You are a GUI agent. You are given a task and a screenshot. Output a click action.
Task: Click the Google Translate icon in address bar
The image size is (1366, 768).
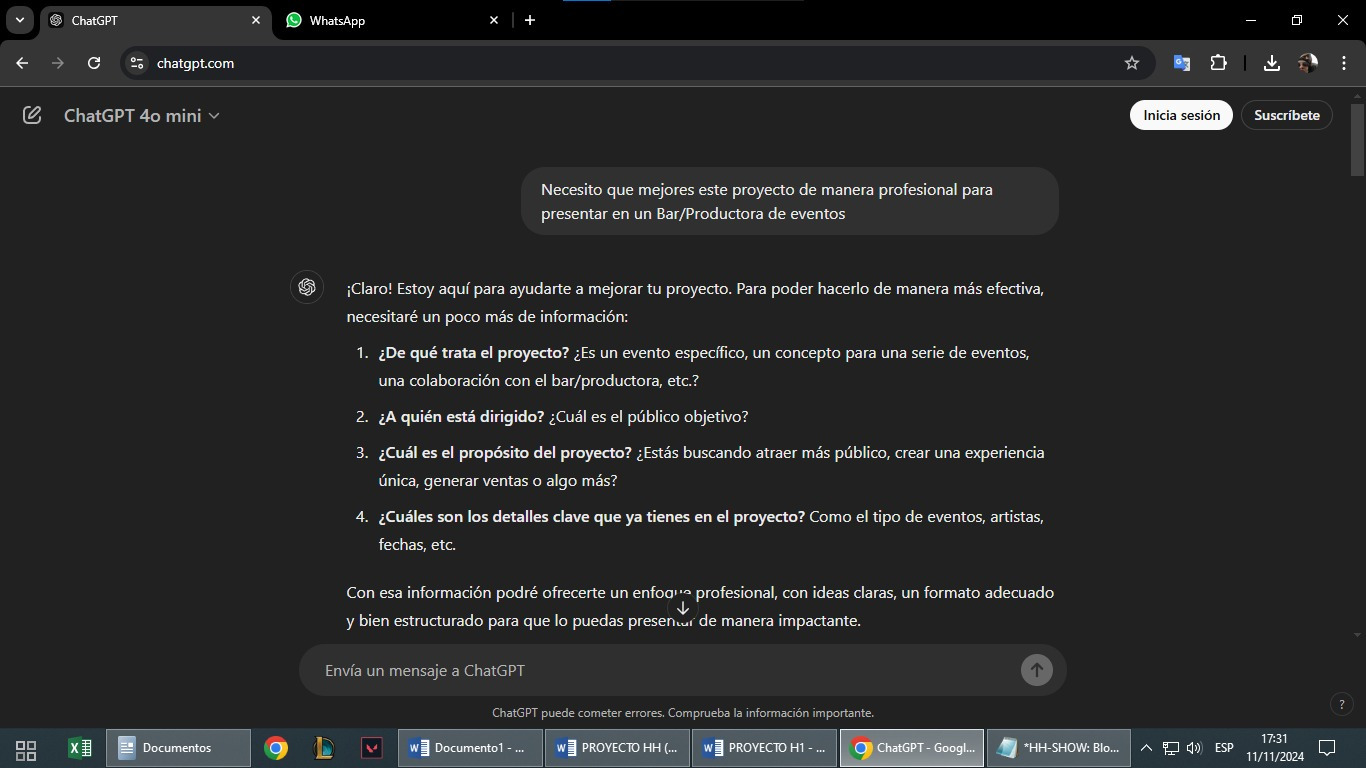1181,63
